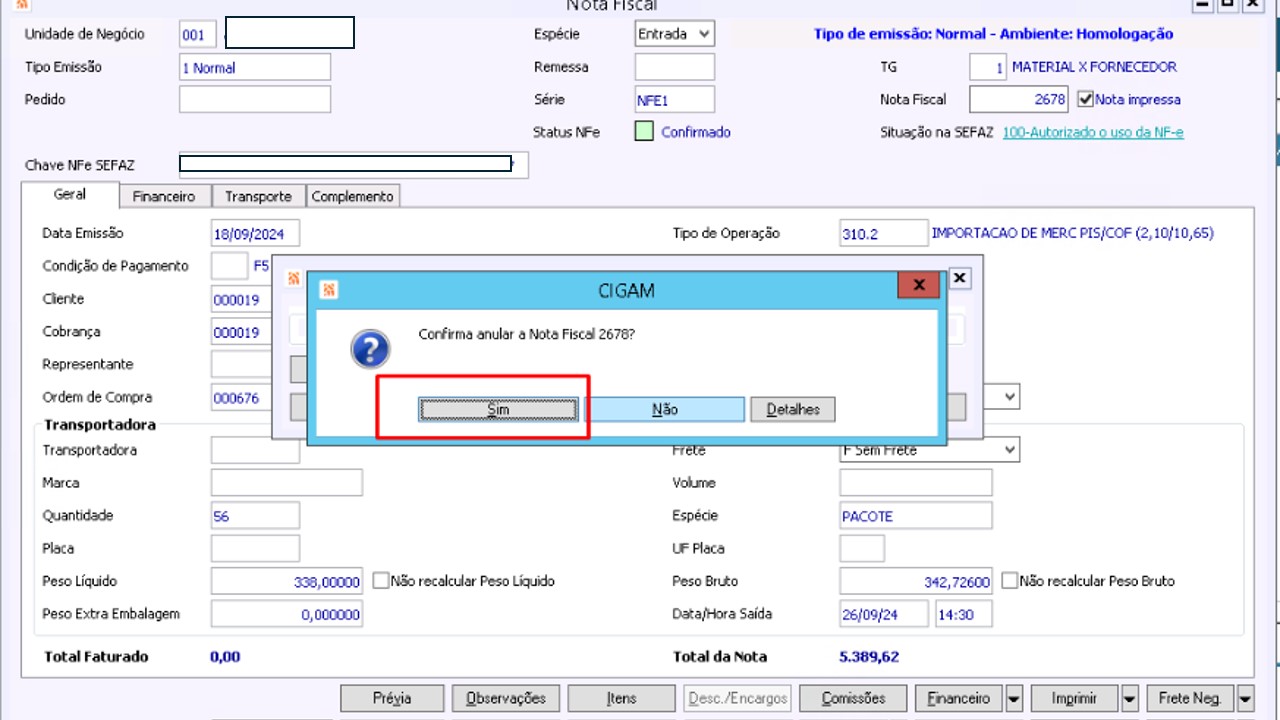Viewport: 1280px width, 720px height.
Task: Open the Imprimir button dropdown arrow
Action: pyautogui.click(x=1131, y=698)
